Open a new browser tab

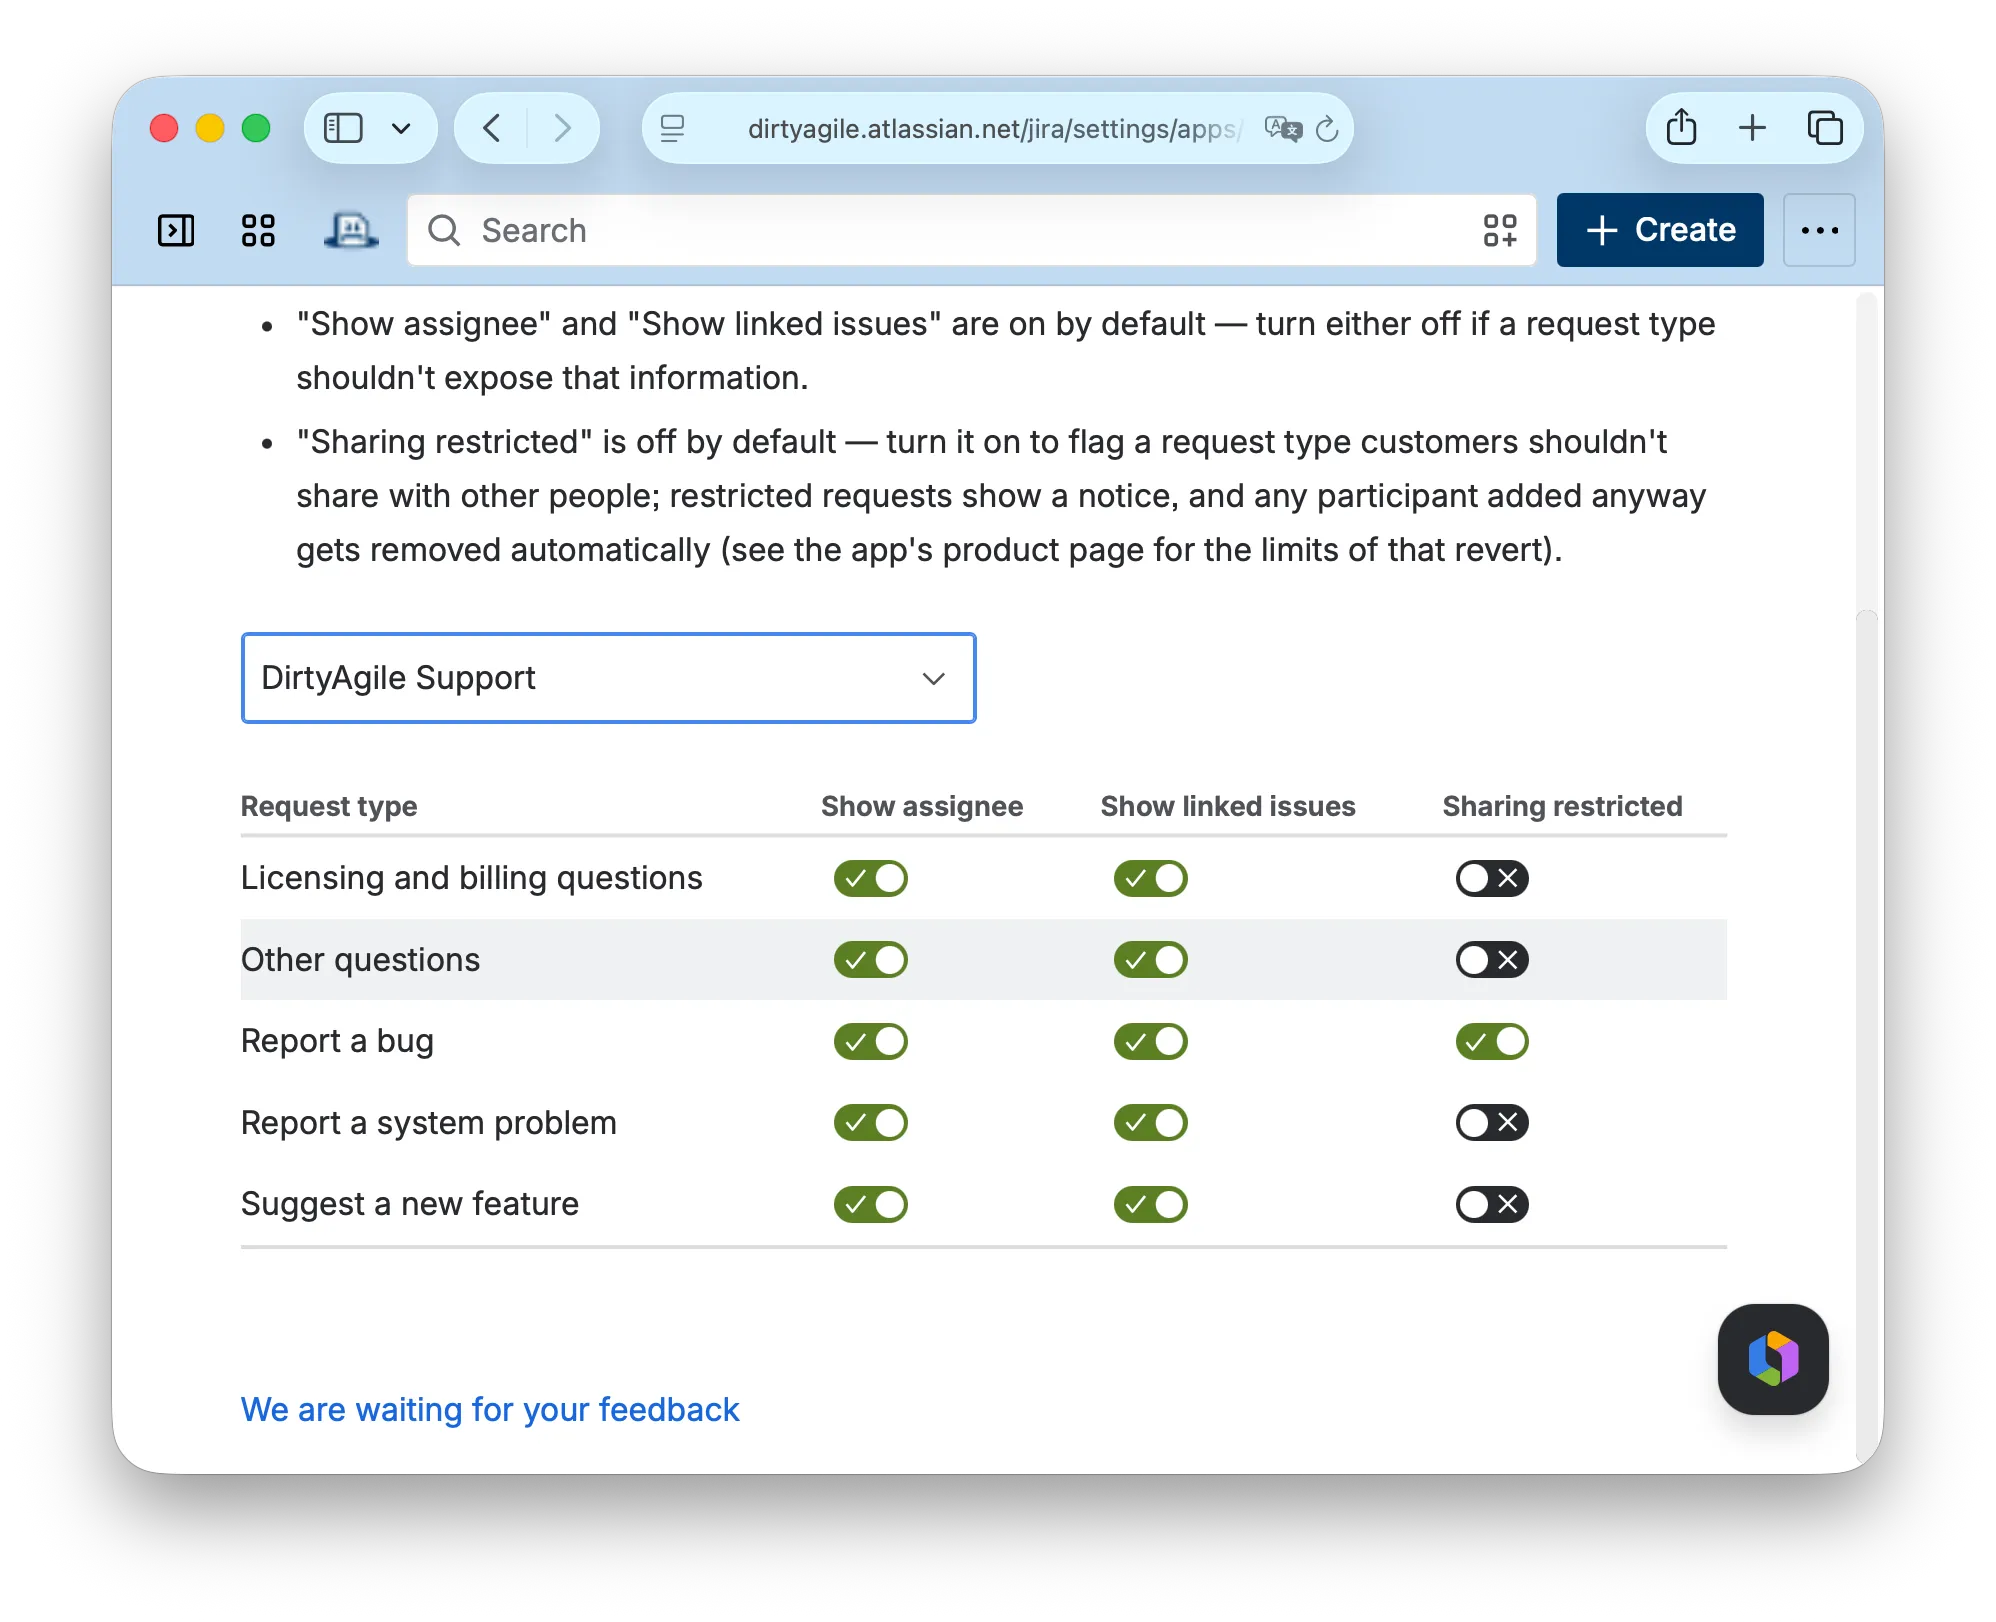(x=1752, y=127)
